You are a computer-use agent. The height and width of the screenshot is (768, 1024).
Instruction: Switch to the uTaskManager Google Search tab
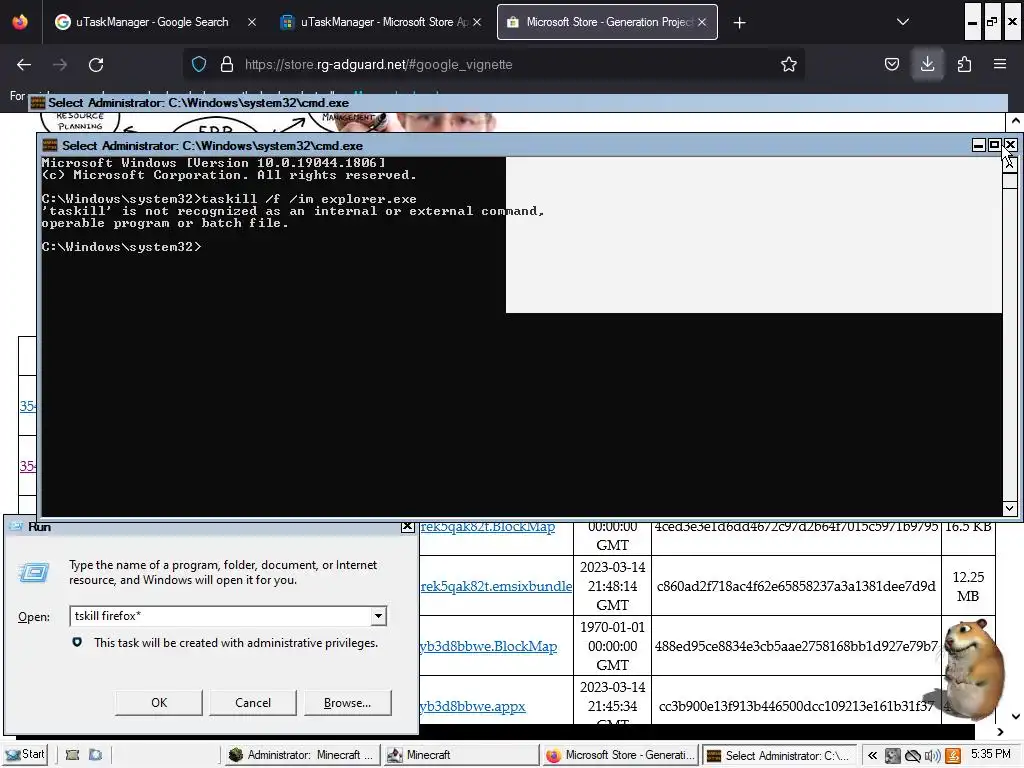click(x=152, y=22)
